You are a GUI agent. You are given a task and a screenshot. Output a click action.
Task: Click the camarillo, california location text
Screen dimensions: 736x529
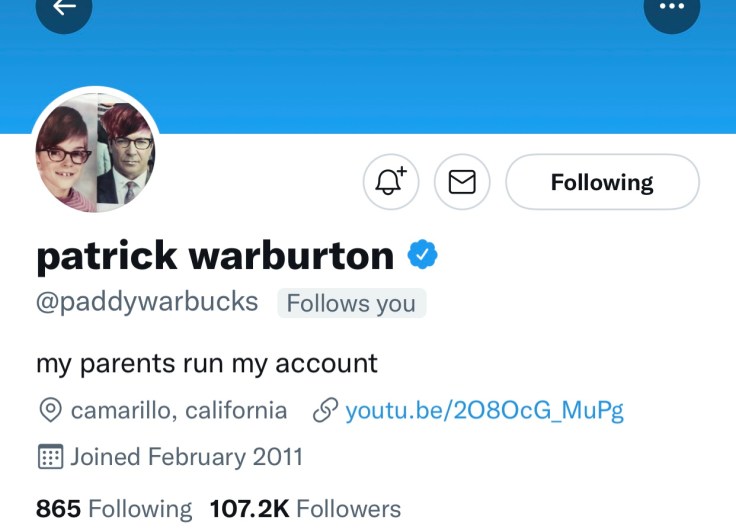(x=179, y=410)
